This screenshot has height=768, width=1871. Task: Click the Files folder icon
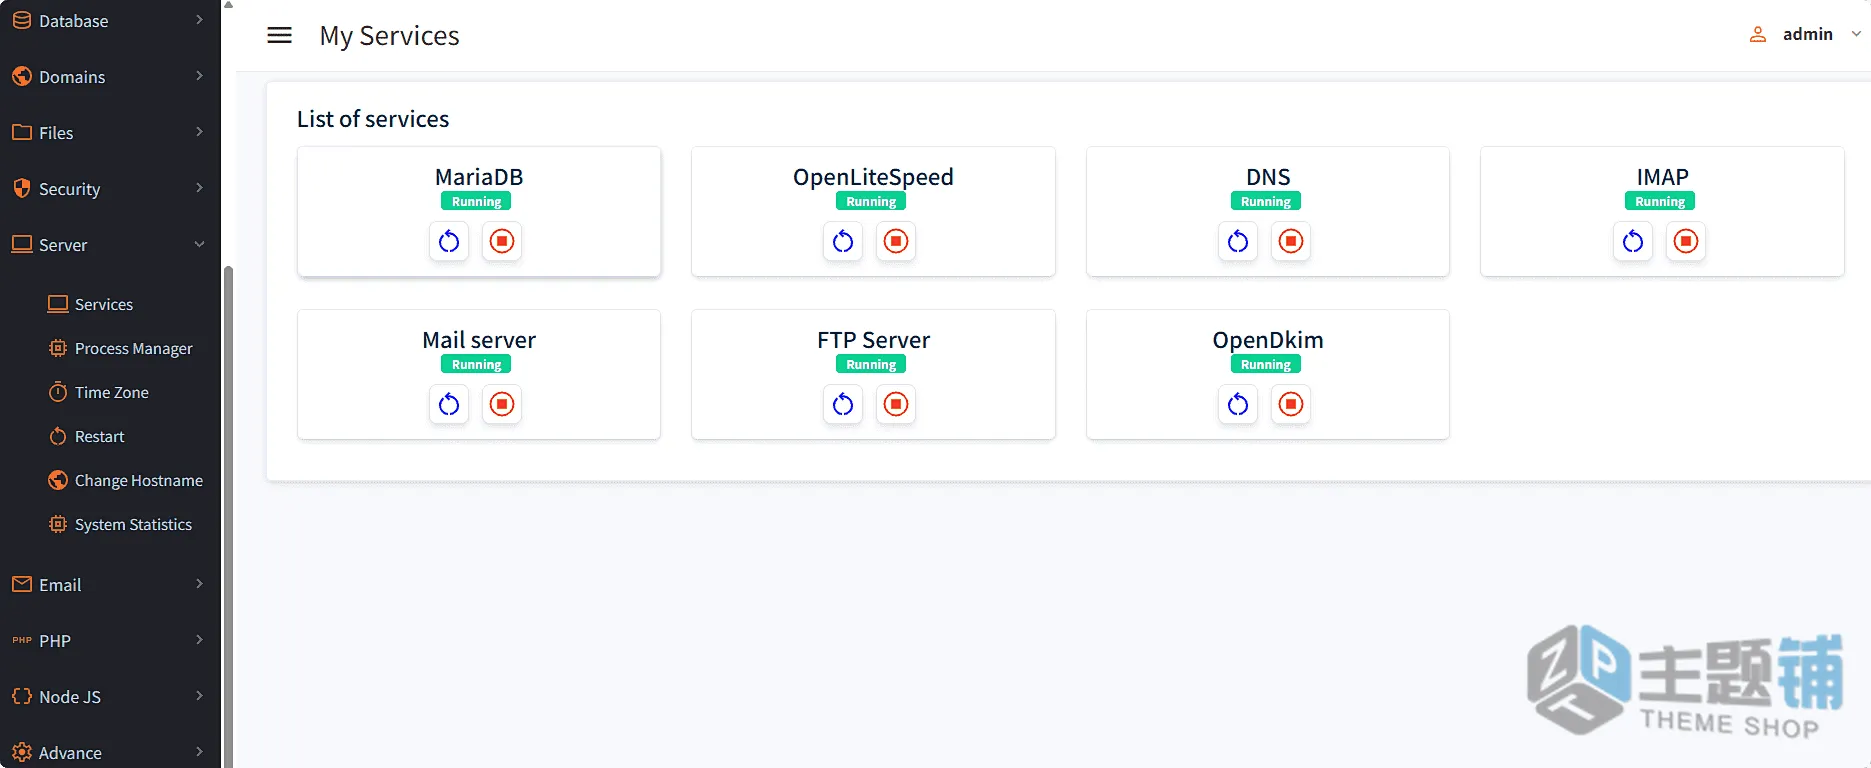(21, 133)
